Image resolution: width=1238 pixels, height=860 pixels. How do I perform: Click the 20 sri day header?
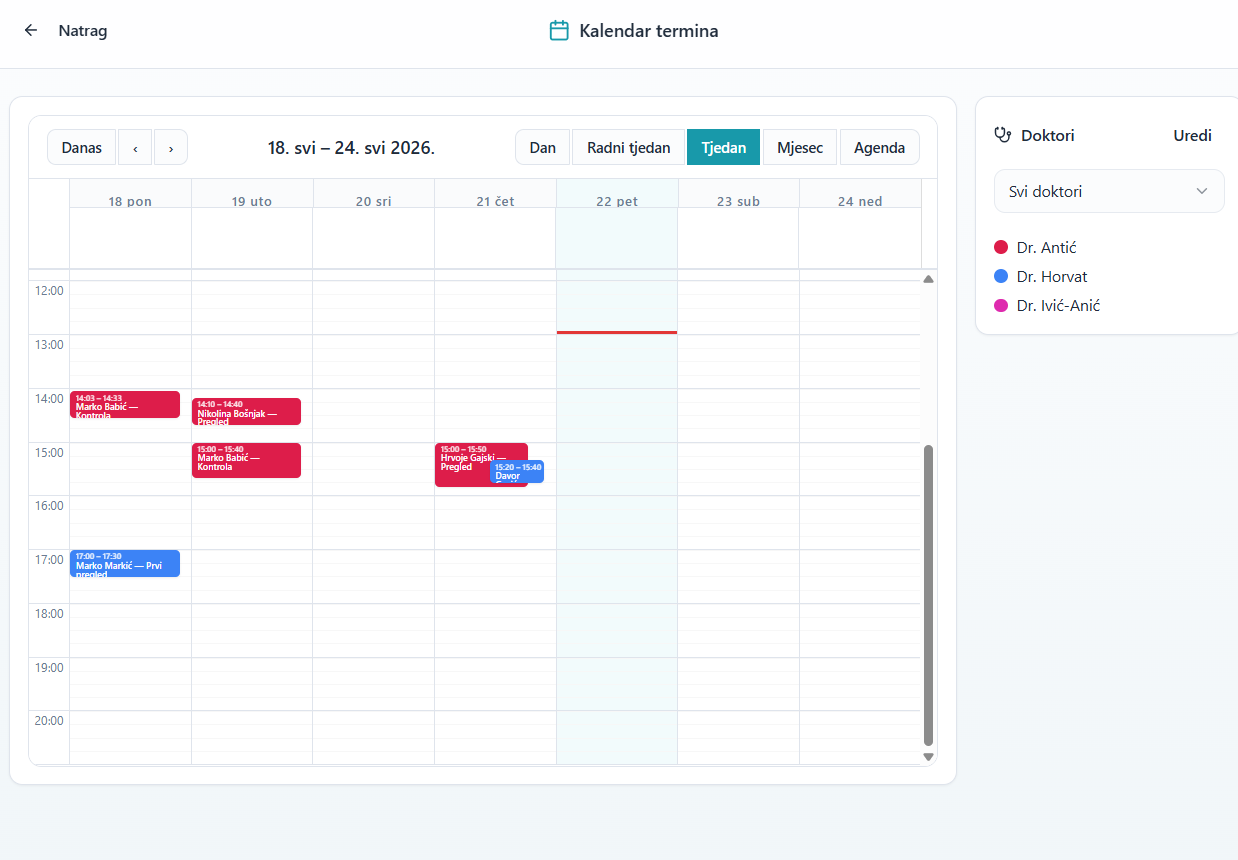tap(374, 201)
